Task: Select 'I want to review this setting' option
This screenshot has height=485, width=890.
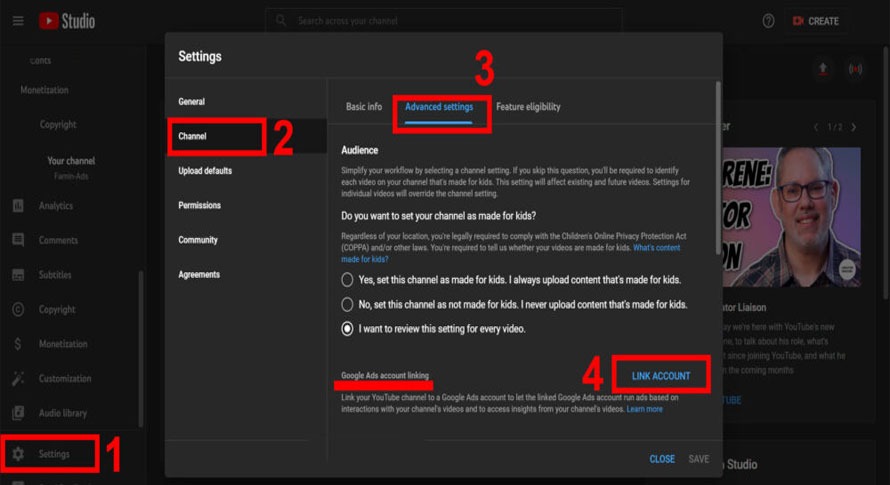Action: (x=347, y=329)
